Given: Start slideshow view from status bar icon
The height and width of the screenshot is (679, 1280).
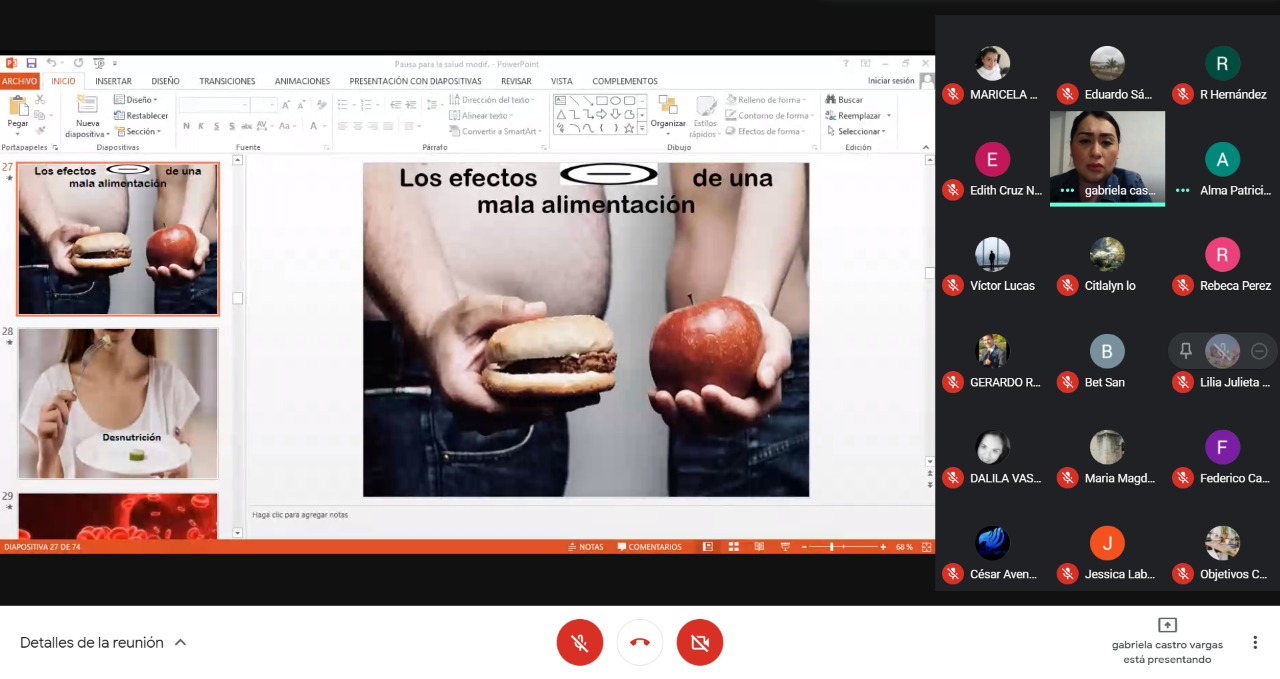Looking at the screenshot, I should [785, 547].
